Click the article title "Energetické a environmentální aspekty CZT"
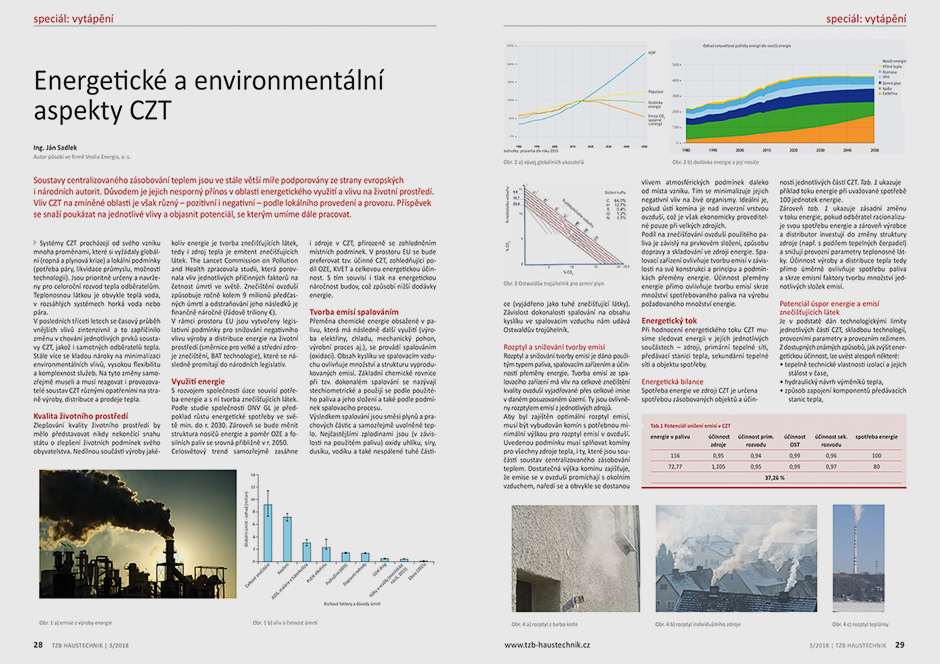 pos(209,96)
